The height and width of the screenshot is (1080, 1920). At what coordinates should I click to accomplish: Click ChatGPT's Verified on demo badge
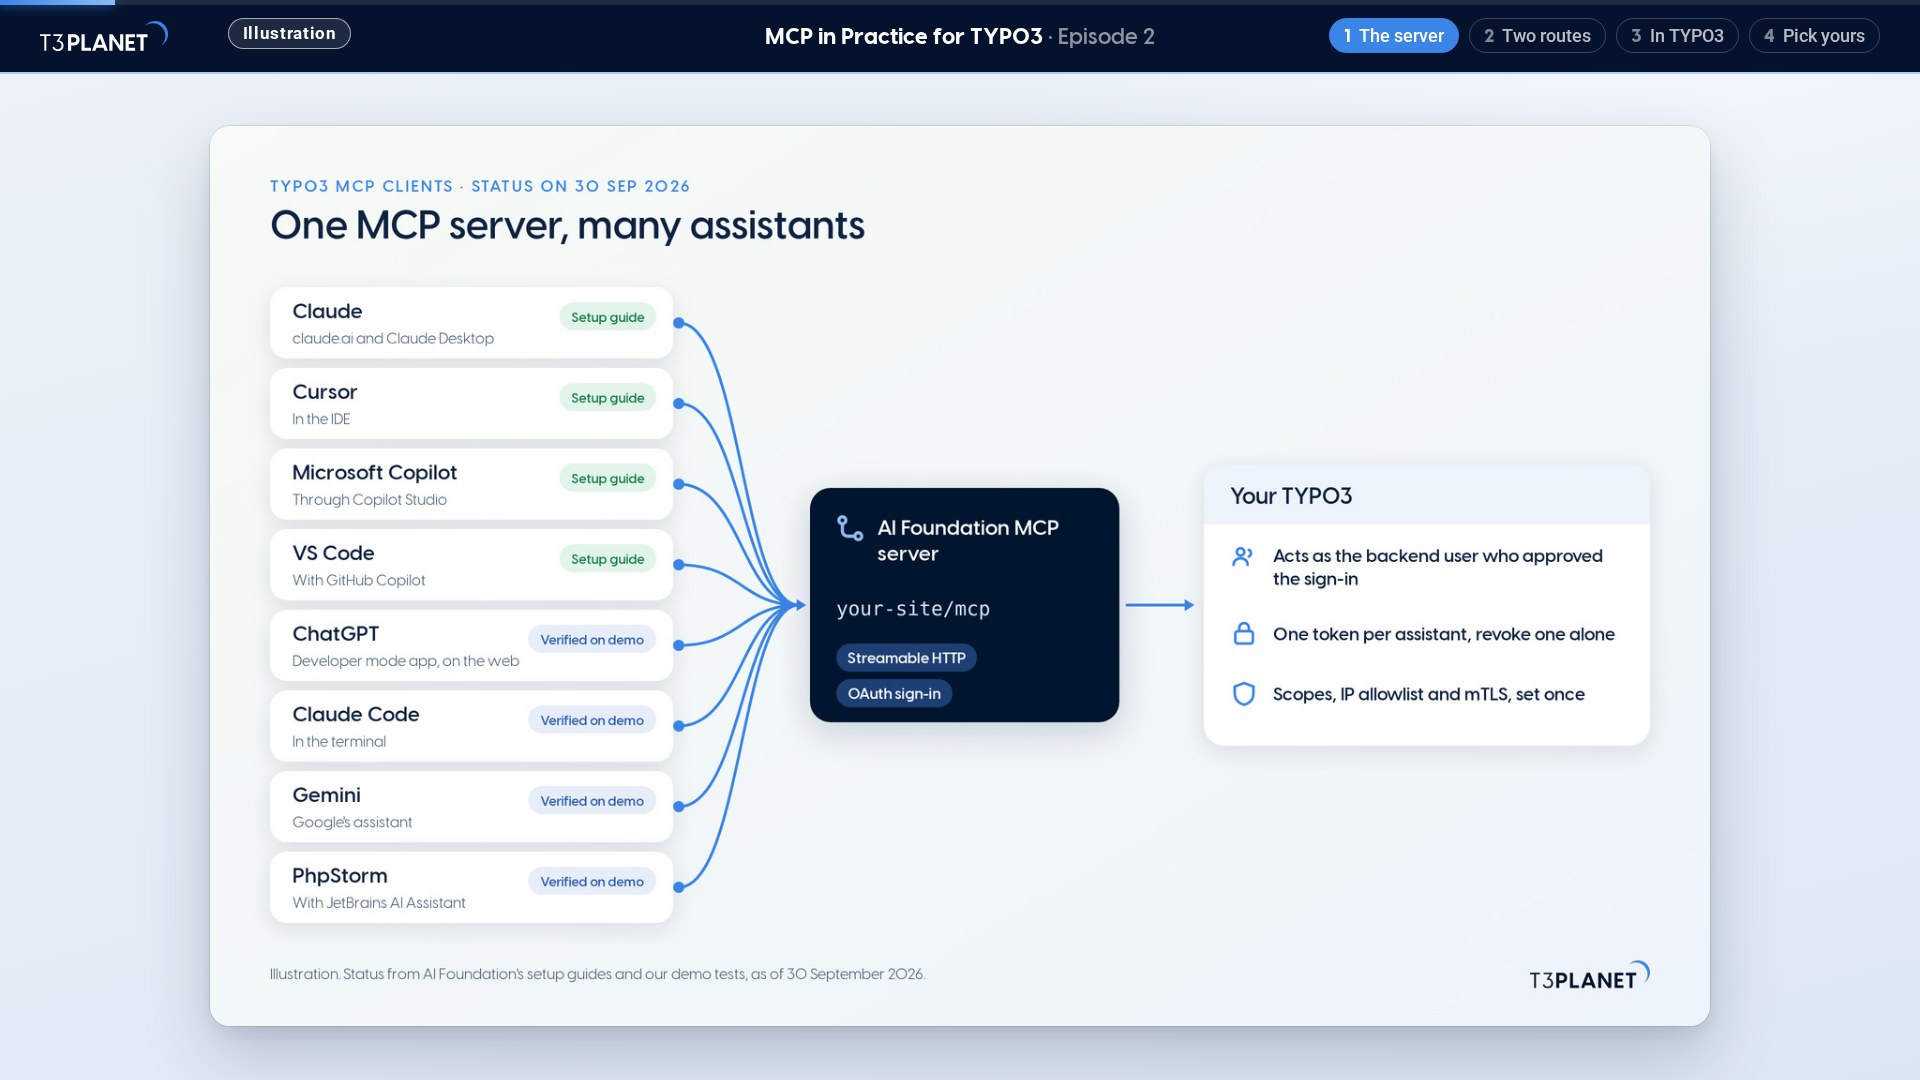click(592, 640)
